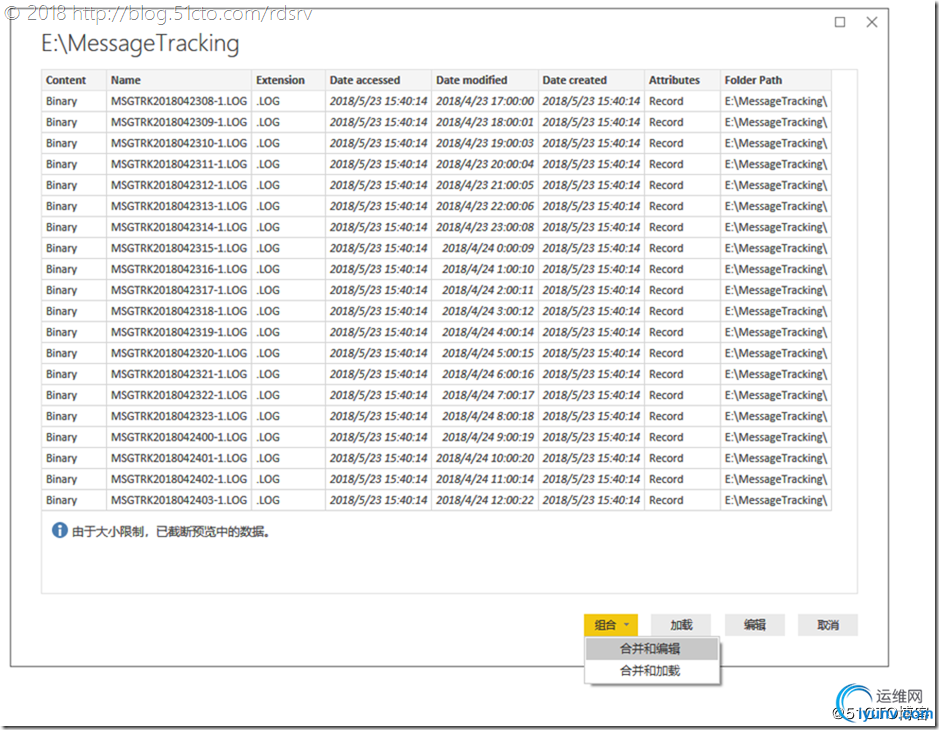Select file name MSGTRK2018042401-1.LOG
939x730 pixels.
tap(178, 458)
